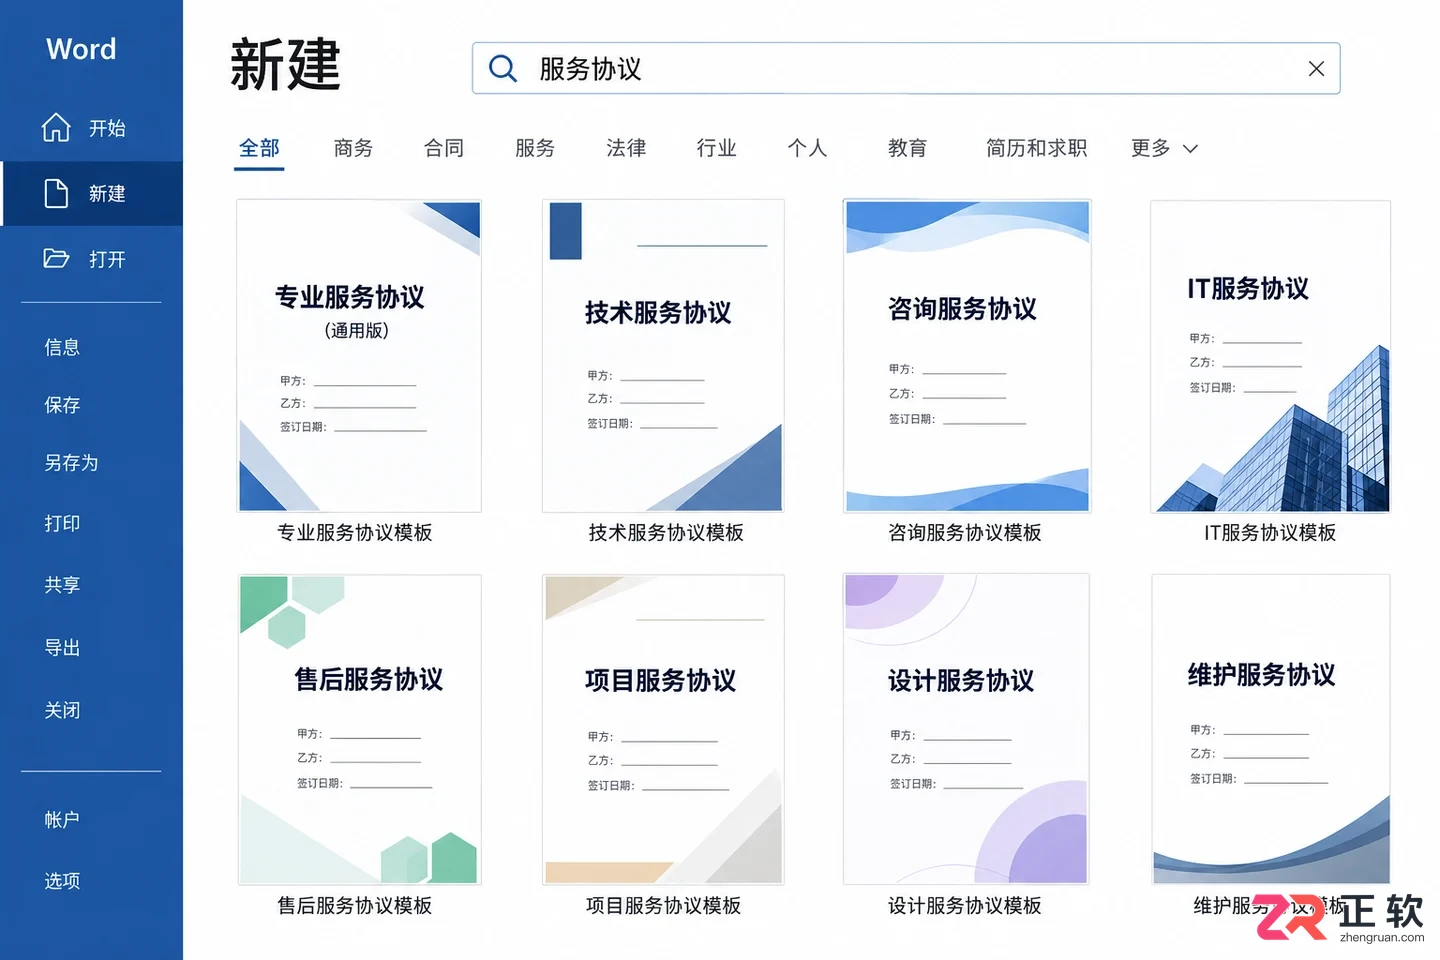Clear the search box with the X
This screenshot has height=960, width=1440.
[x=1316, y=68]
